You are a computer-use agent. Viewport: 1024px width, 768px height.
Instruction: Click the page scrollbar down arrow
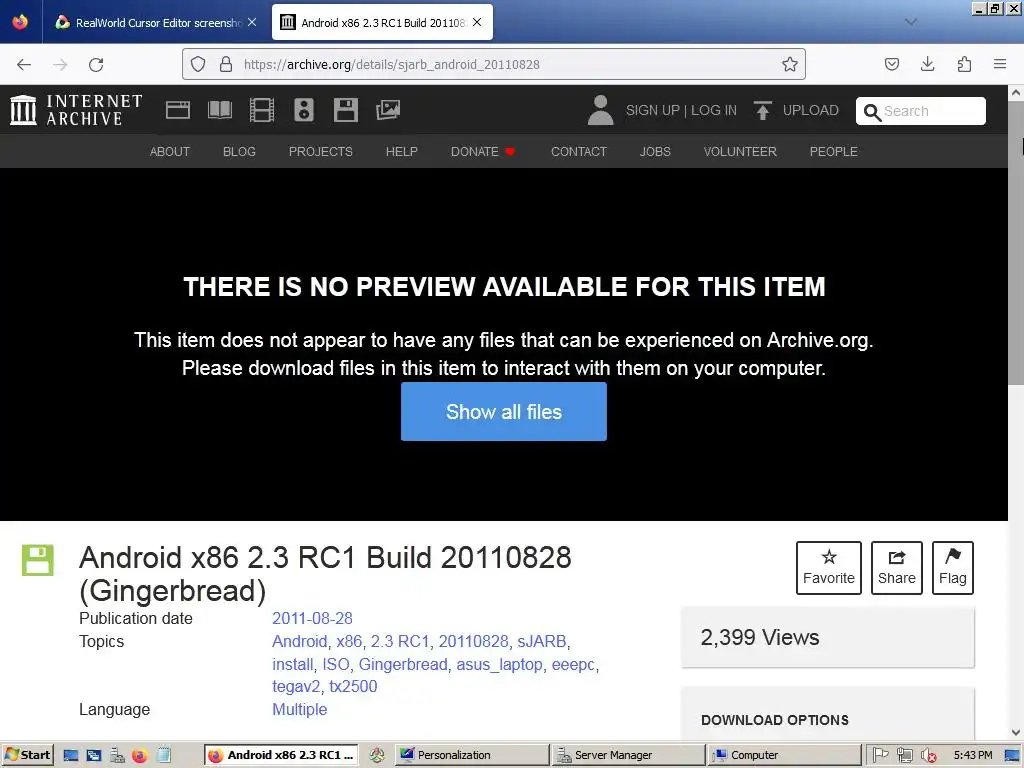tap(1016, 733)
